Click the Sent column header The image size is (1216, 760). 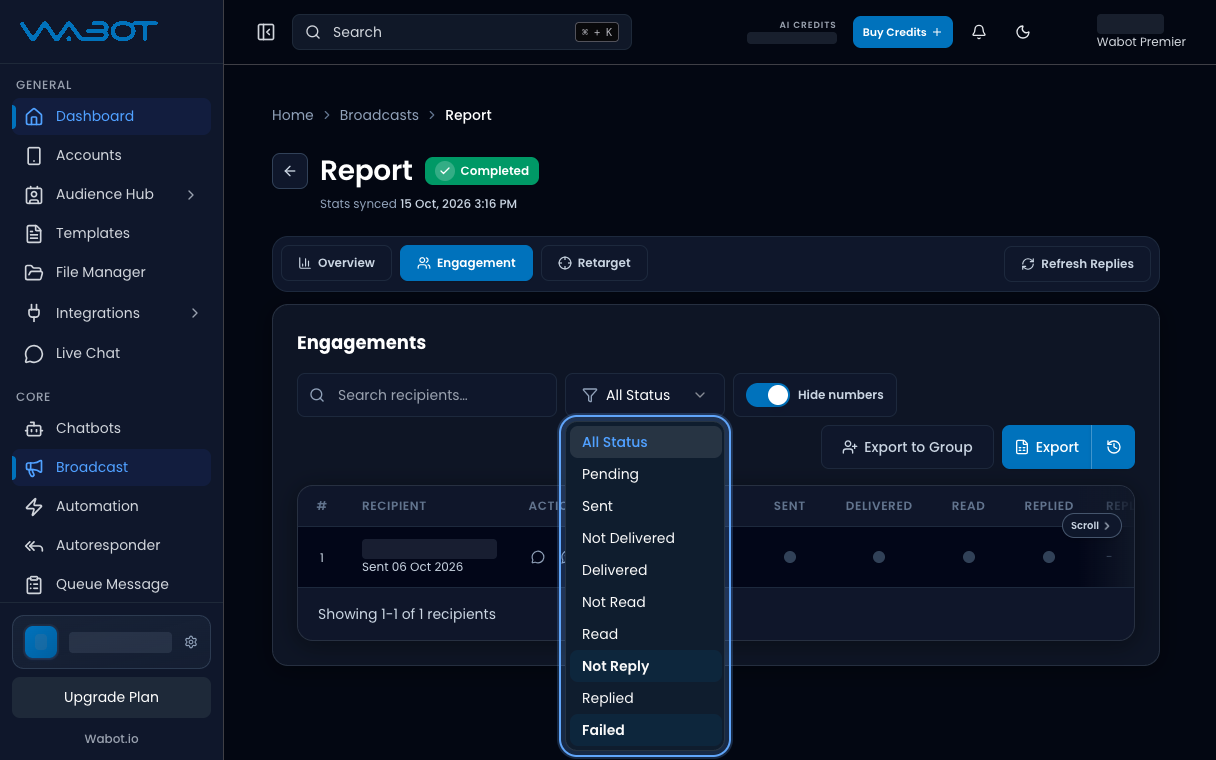pyautogui.click(x=789, y=506)
